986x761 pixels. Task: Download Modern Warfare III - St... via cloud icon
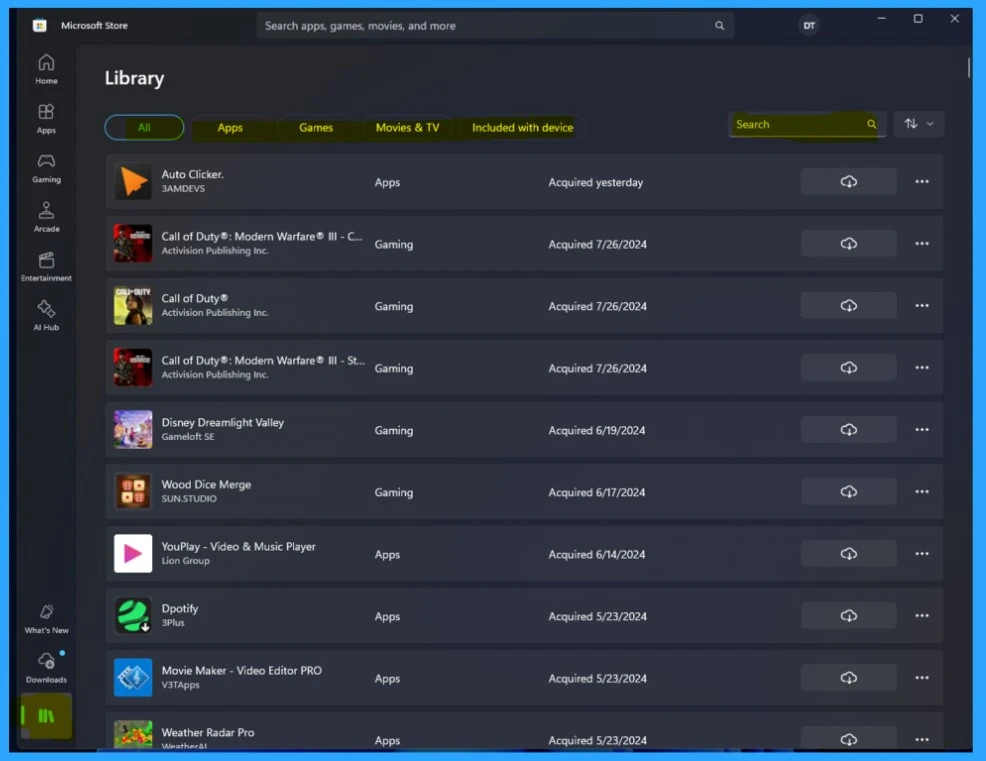(x=848, y=367)
